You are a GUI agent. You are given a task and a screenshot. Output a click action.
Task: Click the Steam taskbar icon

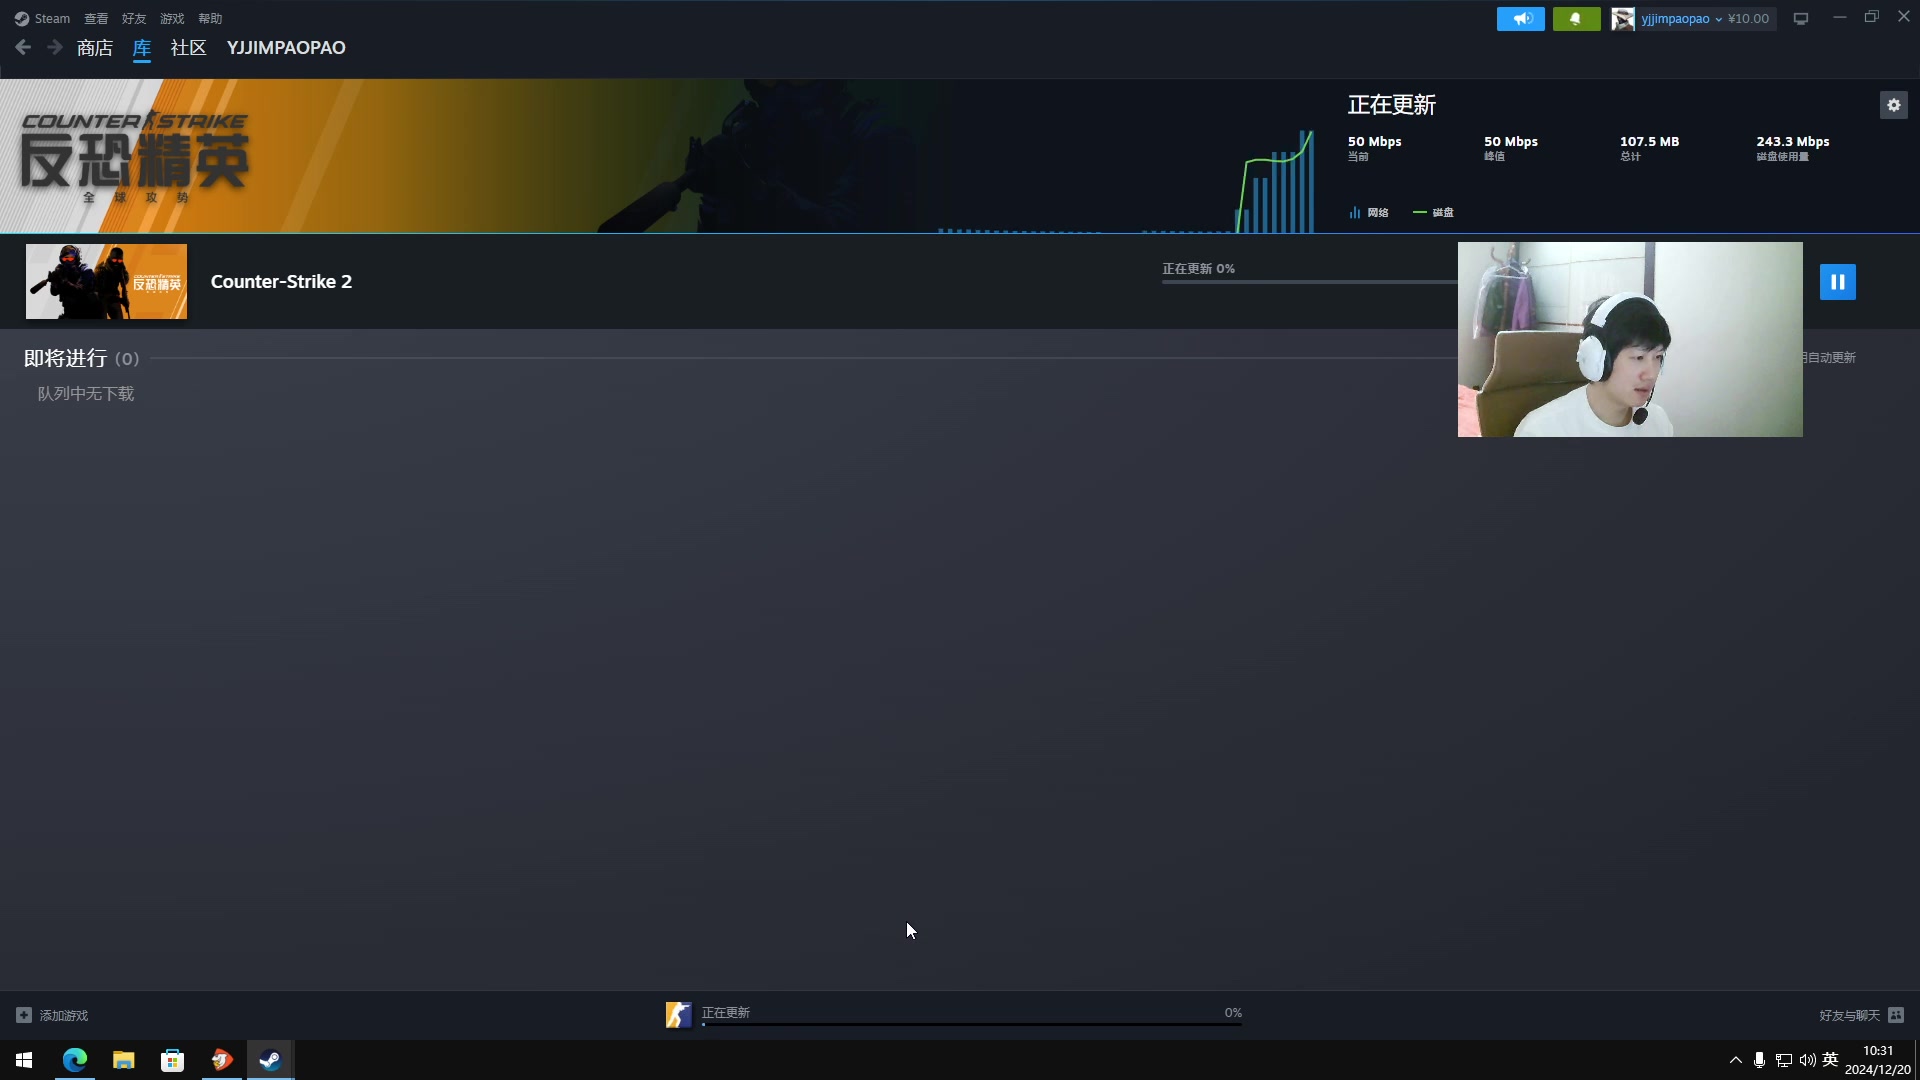270,1060
